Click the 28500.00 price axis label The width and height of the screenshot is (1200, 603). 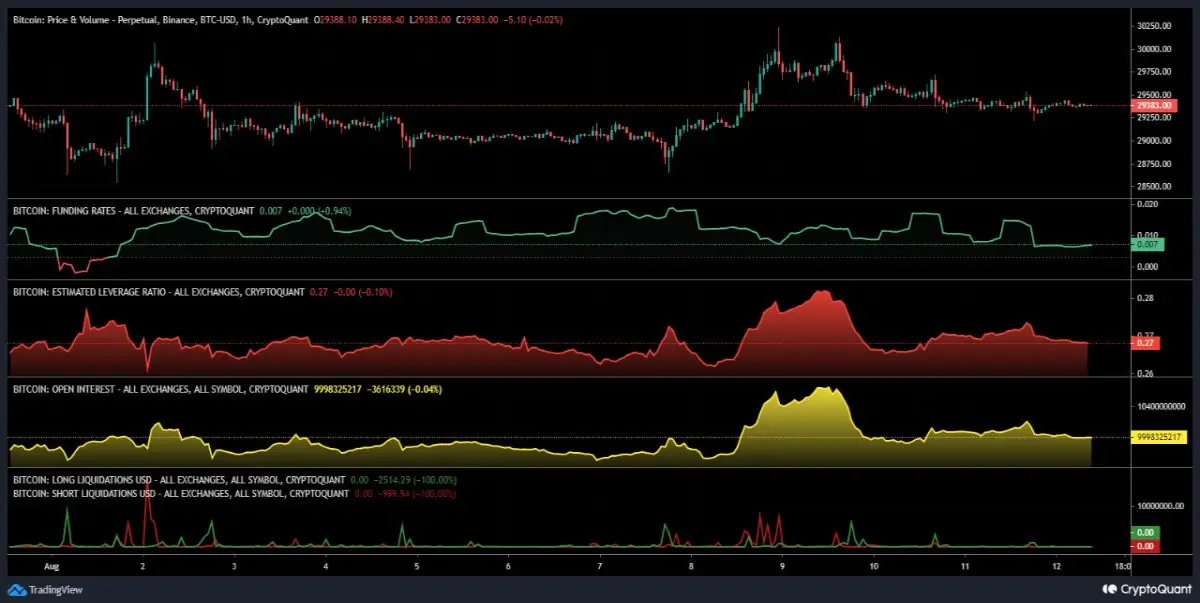(1155, 186)
